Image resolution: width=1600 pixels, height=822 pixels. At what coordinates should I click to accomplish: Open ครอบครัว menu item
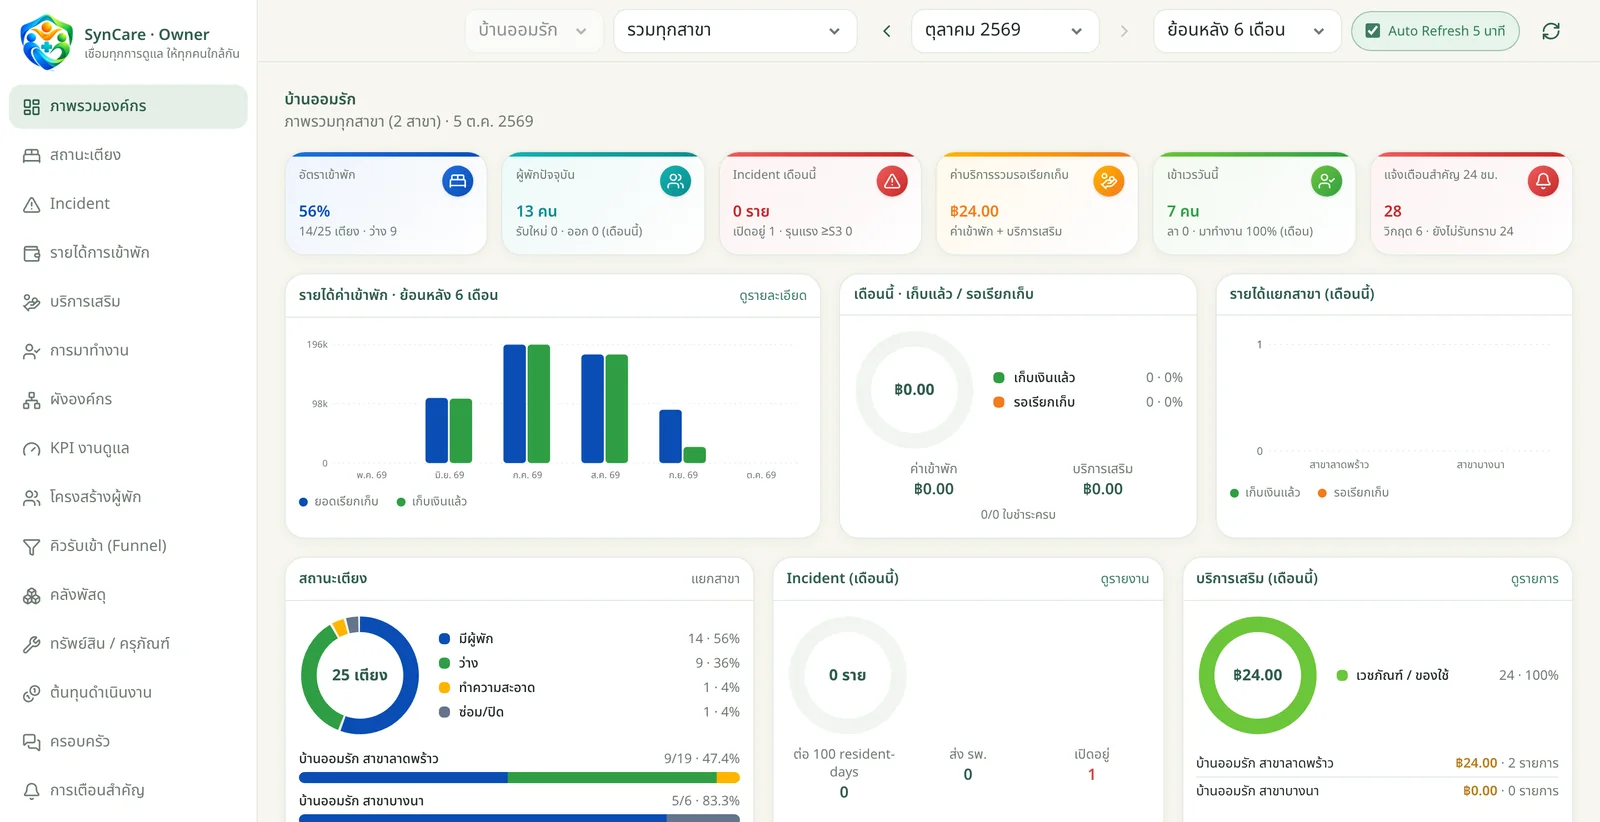pos(128,742)
